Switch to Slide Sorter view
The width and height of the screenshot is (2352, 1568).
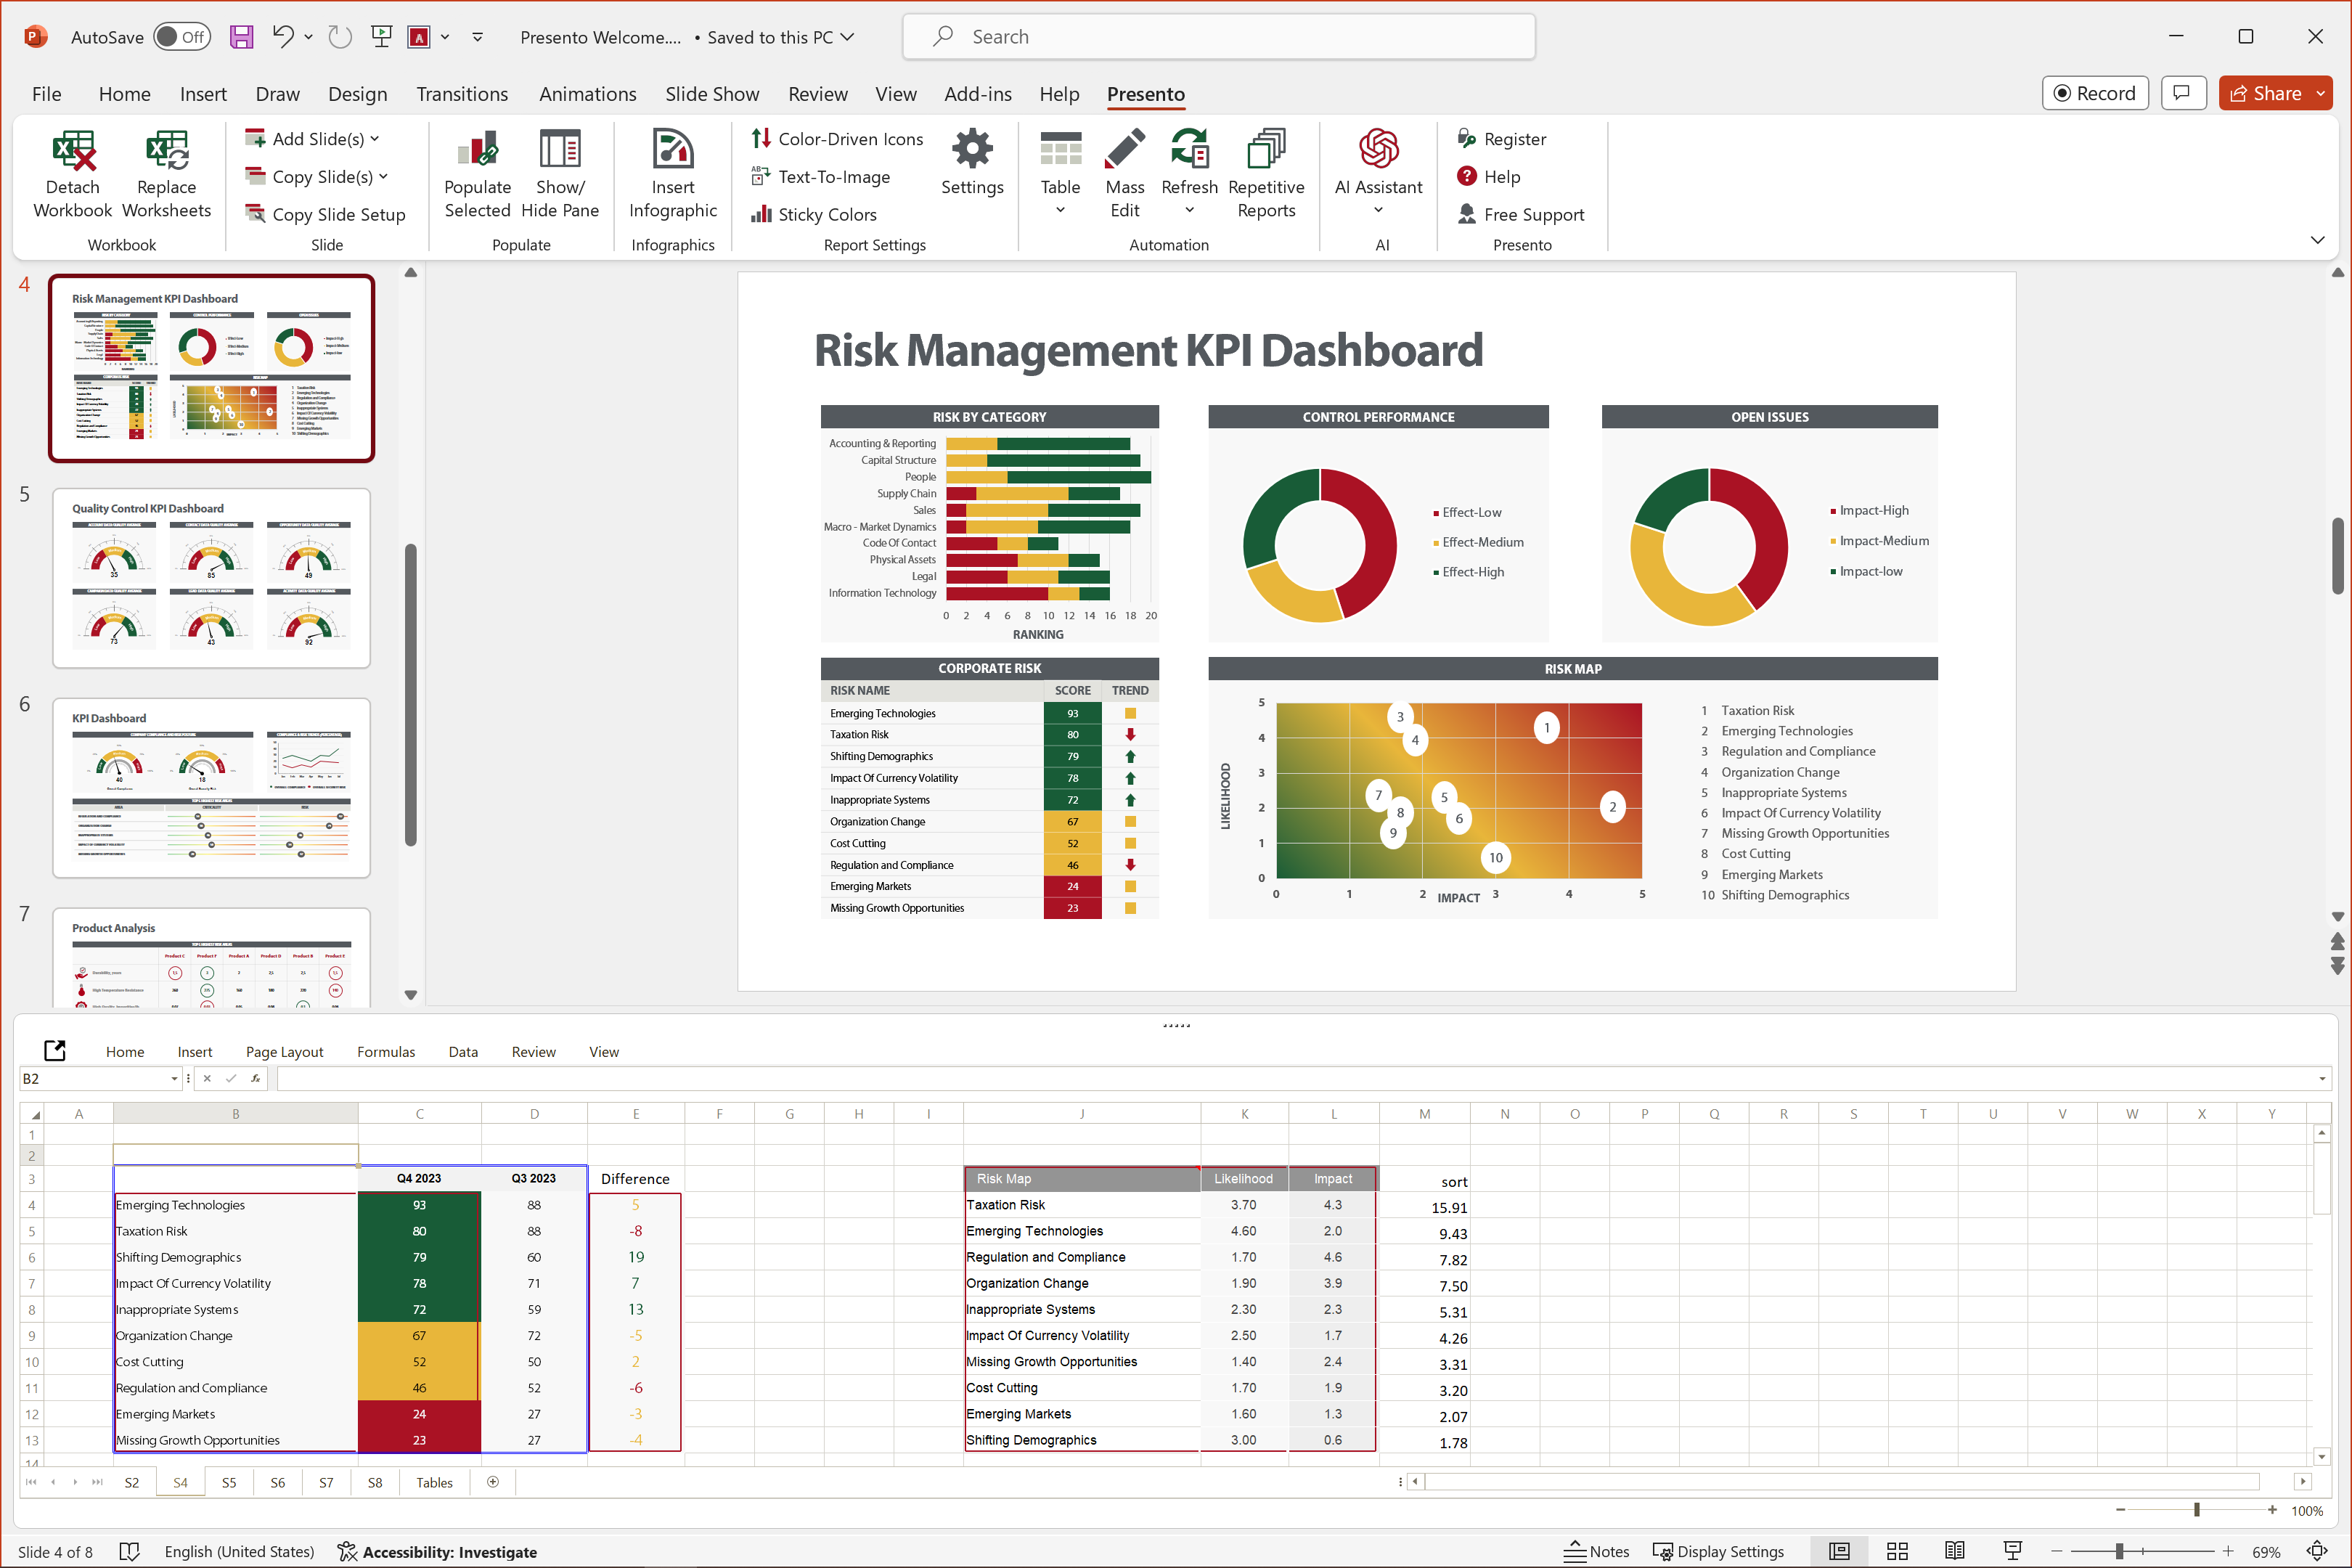(1897, 1551)
